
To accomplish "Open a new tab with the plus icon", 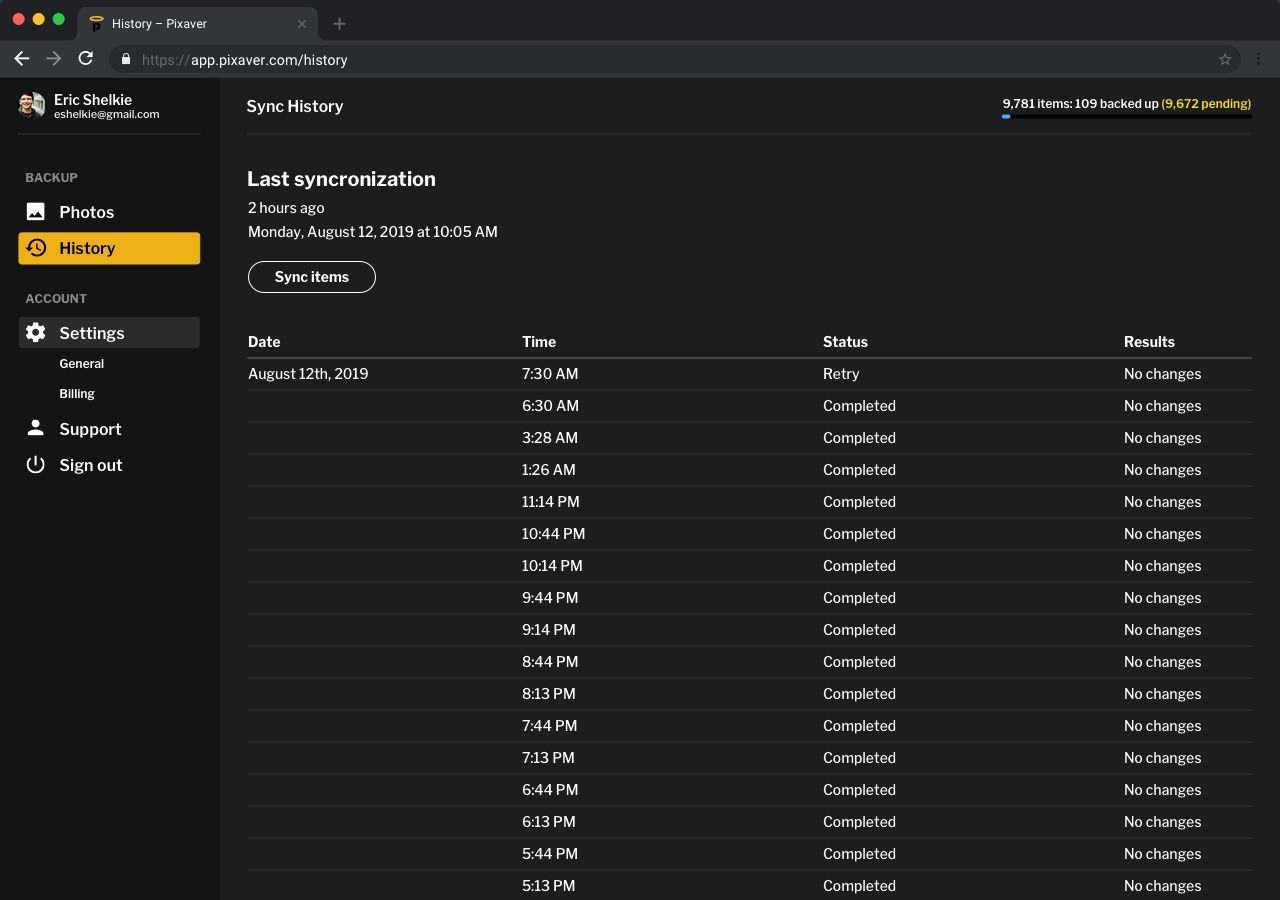I will [x=339, y=24].
